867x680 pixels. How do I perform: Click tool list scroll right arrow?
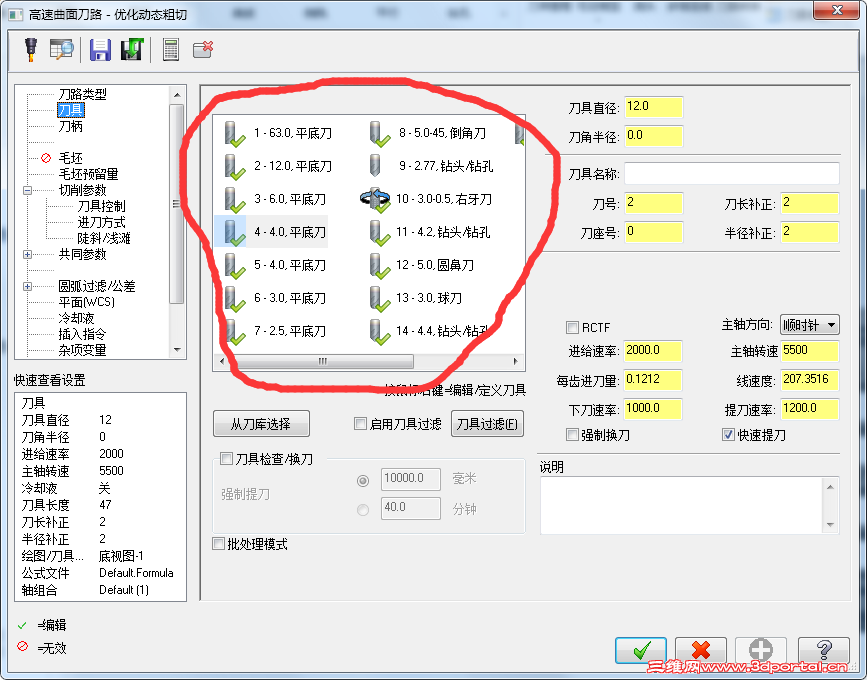pyautogui.click(x=515, y=362)
